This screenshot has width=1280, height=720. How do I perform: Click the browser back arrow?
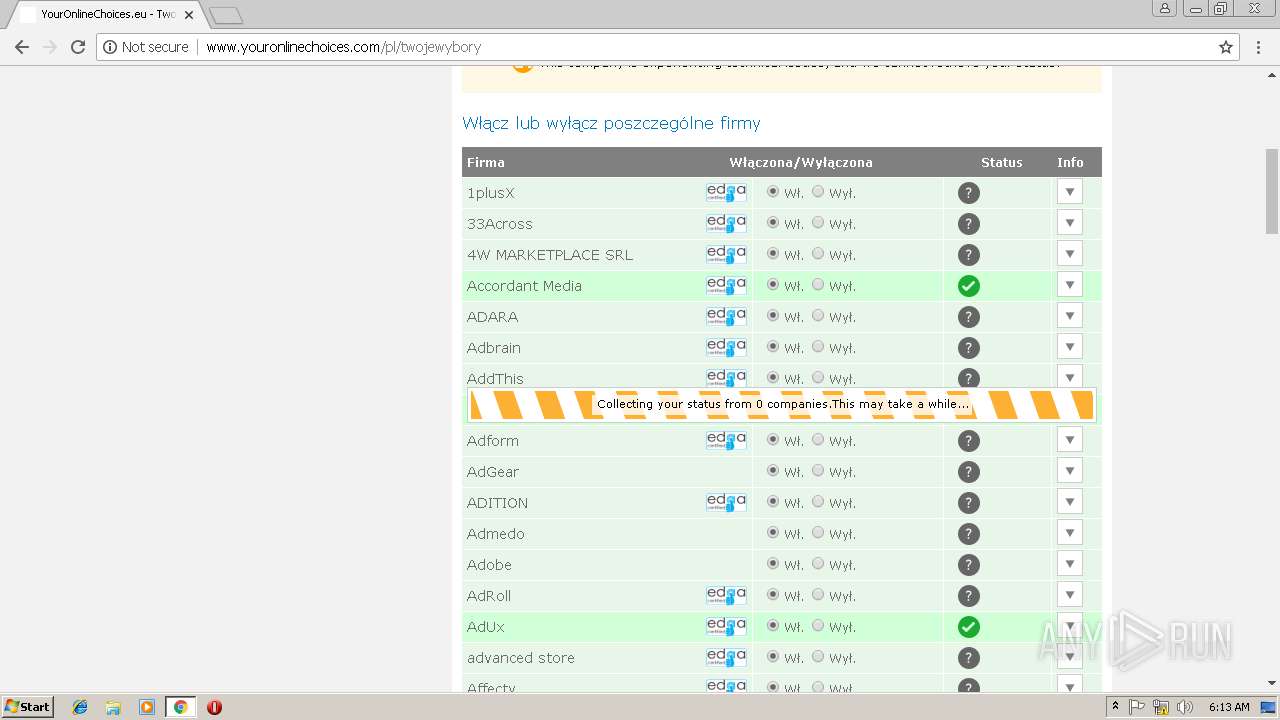[x=22, y=47]
